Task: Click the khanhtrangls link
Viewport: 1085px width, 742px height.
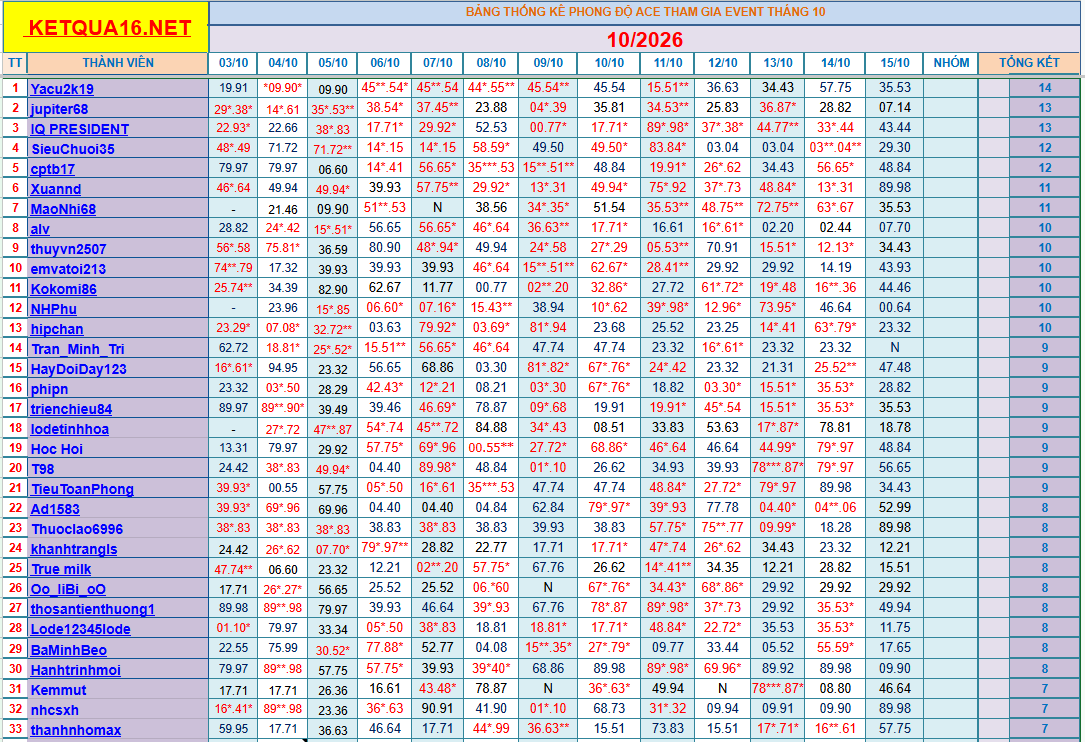Action: coord(74,550)
